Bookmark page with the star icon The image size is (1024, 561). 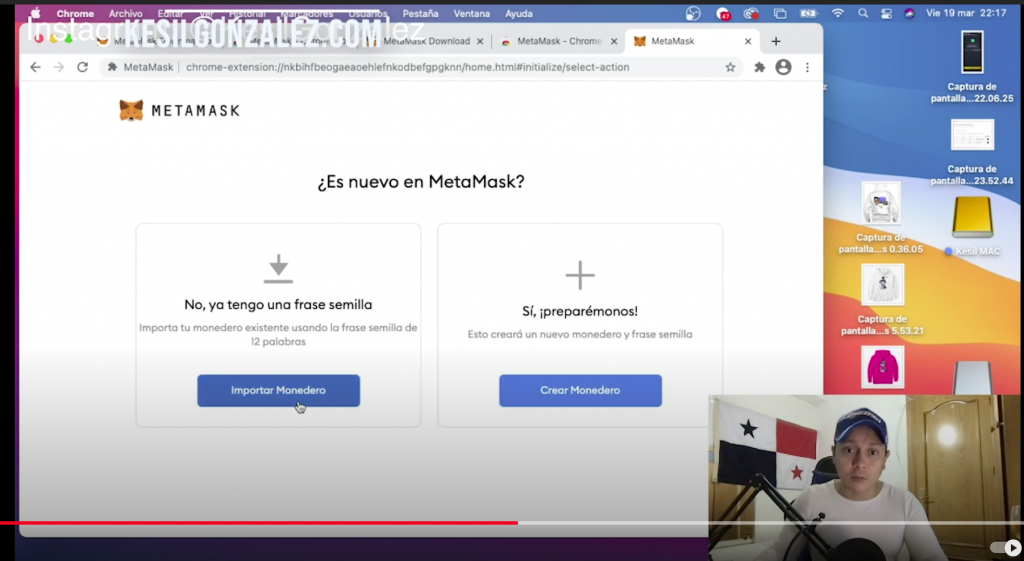click(x=730, y=67)
